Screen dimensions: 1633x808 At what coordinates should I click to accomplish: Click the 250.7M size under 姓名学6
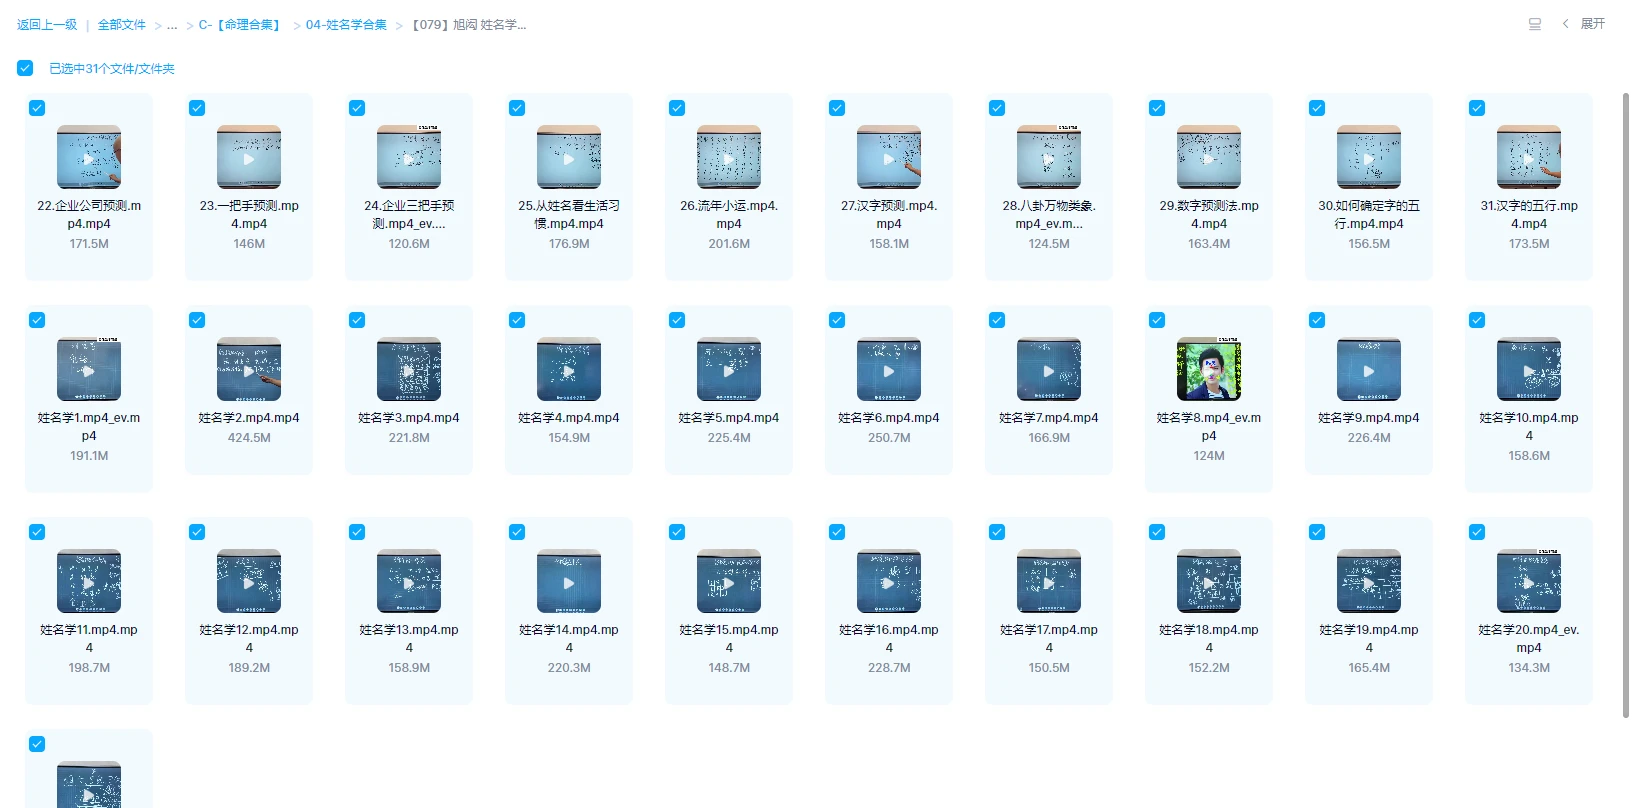click(x=889, y=438)
